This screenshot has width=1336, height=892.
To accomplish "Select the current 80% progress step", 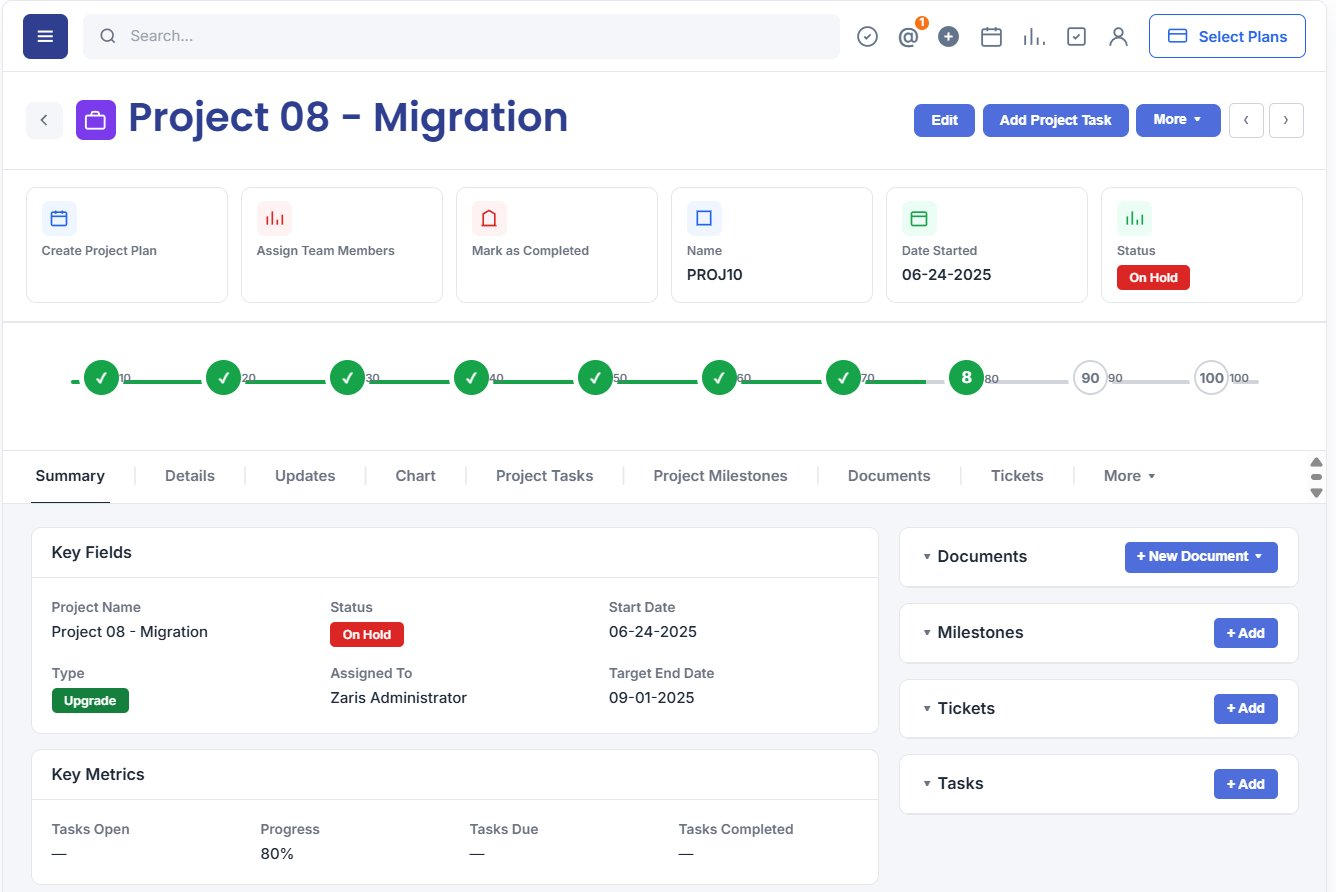I will [x=966, y=378].
